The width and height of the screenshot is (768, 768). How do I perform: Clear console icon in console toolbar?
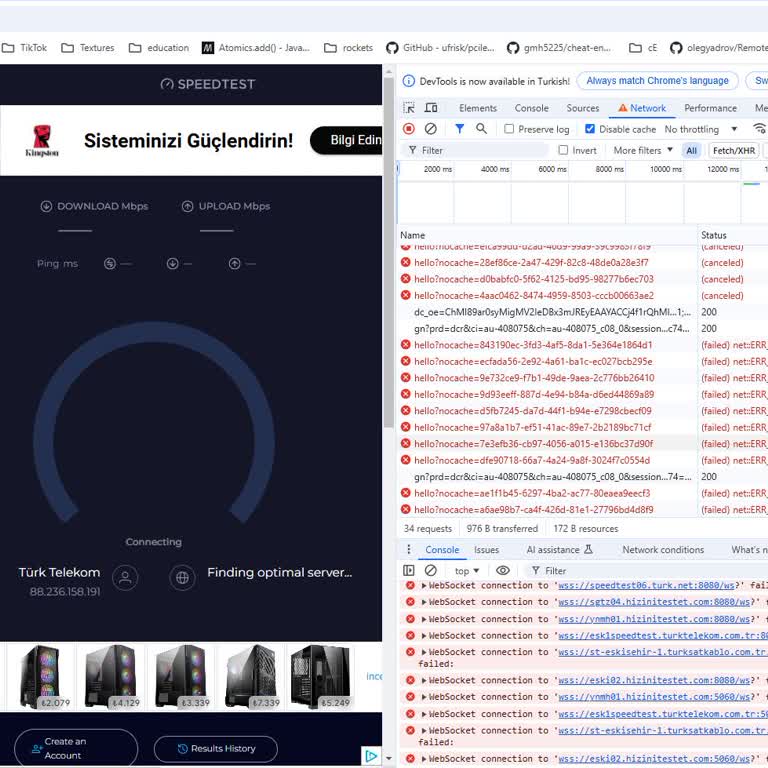click(x=431, y=570)
